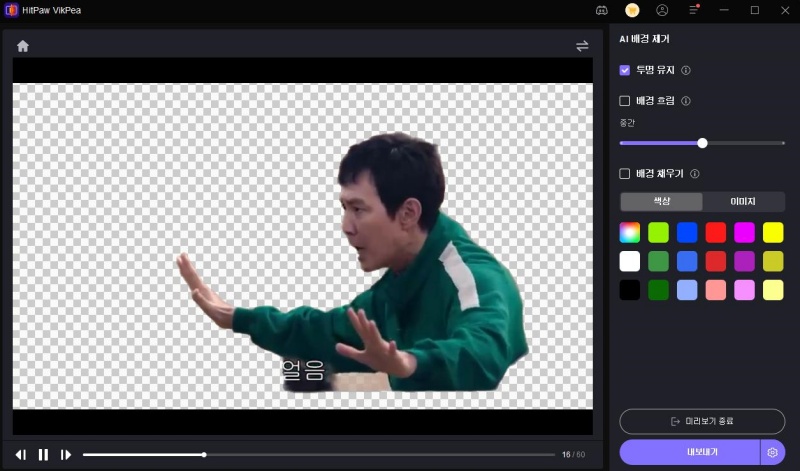Pause the video playback
Screen dimensions: 800x471
pos(44,455)
